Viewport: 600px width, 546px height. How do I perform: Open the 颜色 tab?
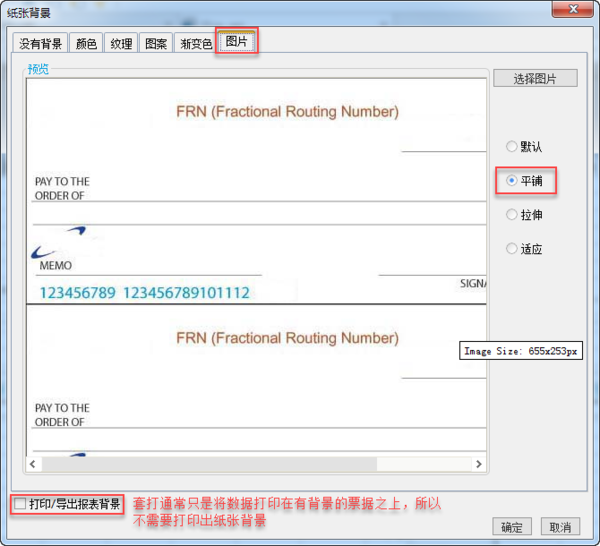tap(86, 44)
